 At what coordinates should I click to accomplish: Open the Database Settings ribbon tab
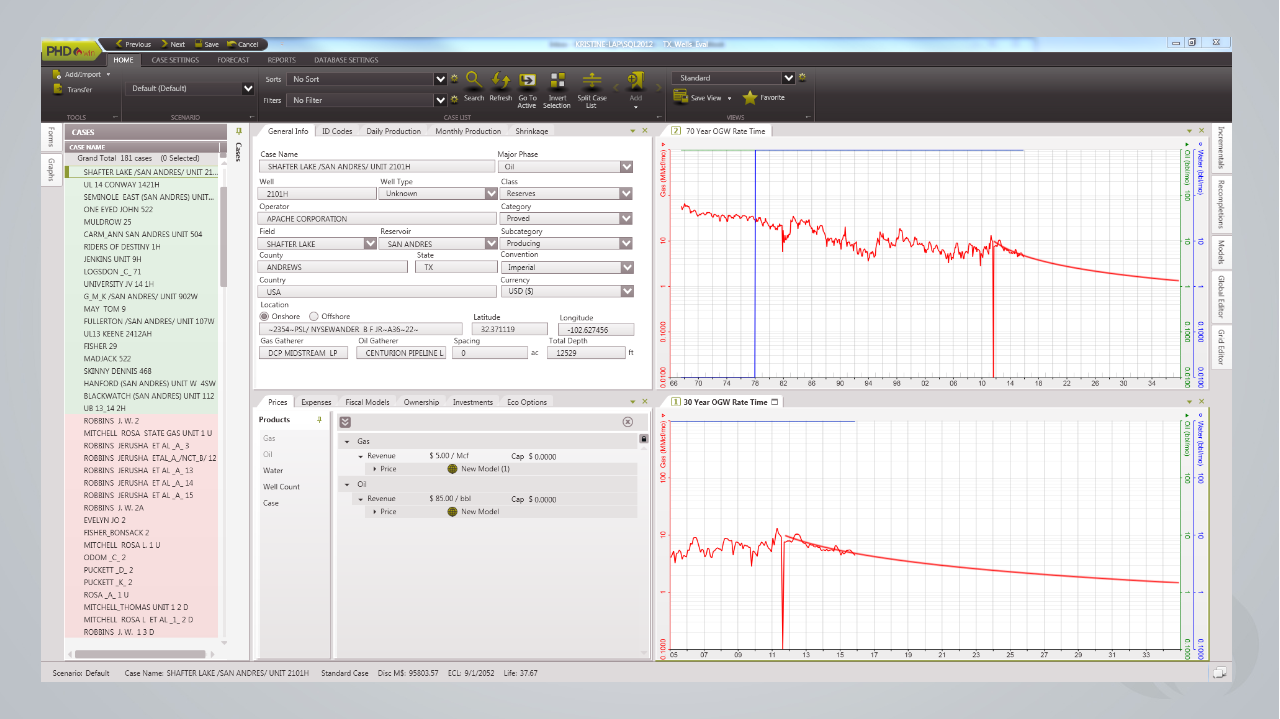346,60
